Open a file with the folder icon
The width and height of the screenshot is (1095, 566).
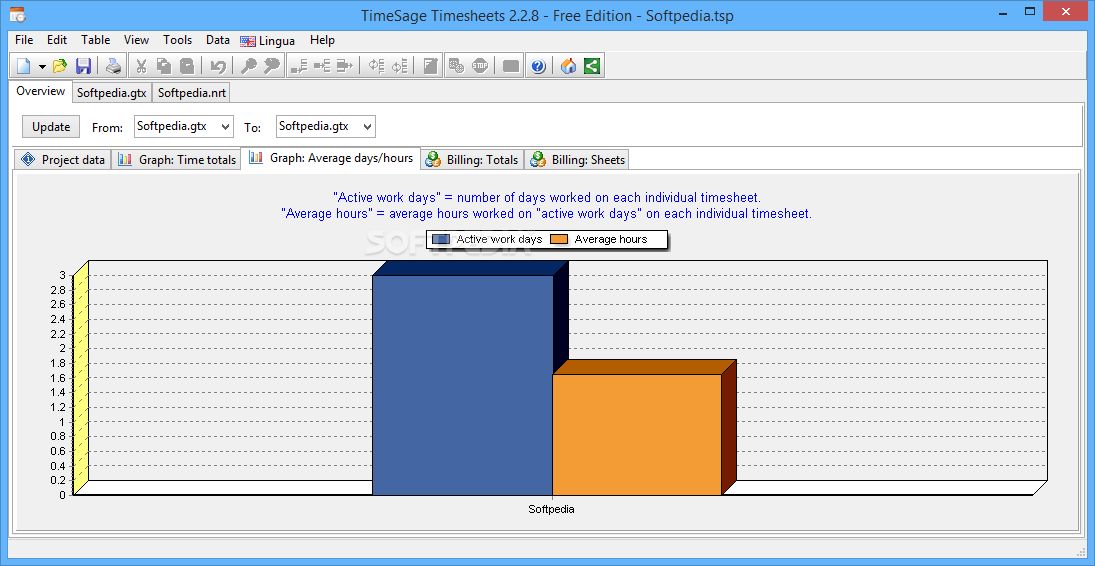pos(60,66)
